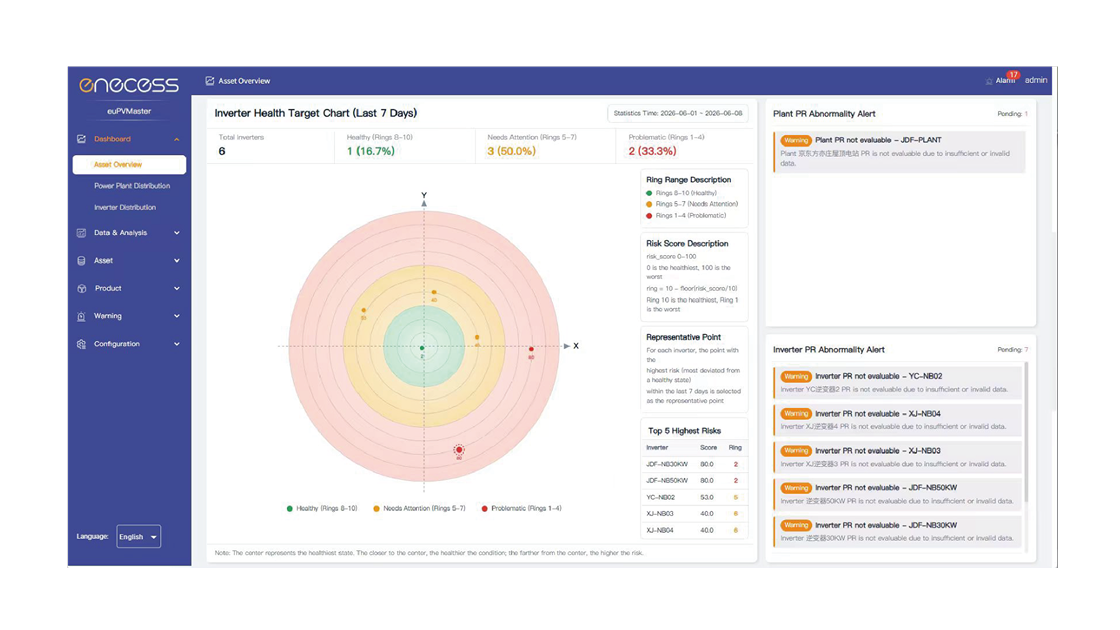Screen dimensions: 1120x630
Task: Open the Alarm notifications with badge 17
Action: 1003,79
